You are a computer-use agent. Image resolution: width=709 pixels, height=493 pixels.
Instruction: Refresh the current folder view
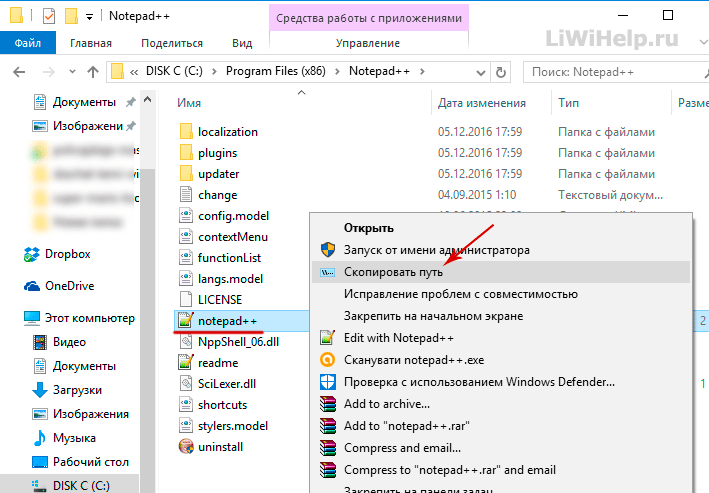[501, 72]
